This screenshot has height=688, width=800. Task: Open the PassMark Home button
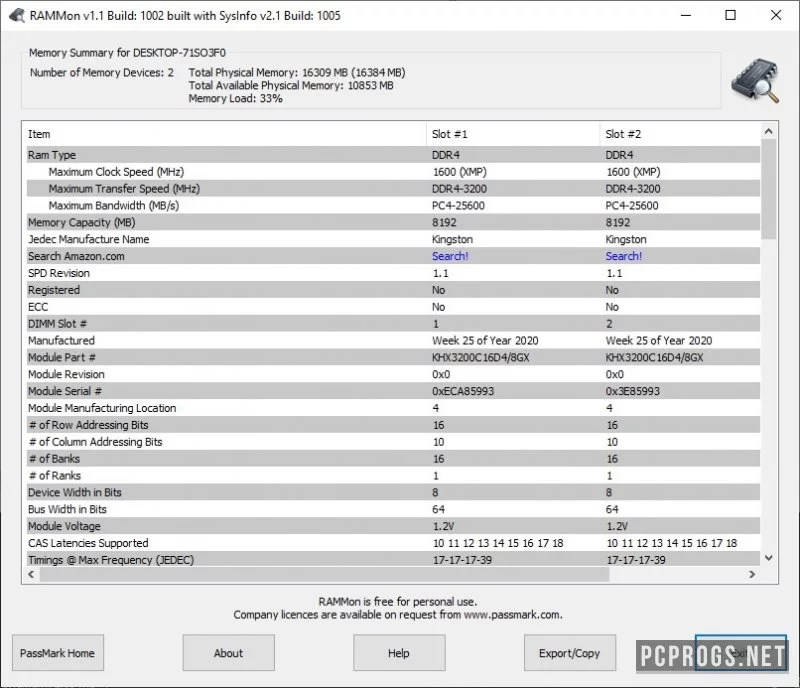pos(58,653)
